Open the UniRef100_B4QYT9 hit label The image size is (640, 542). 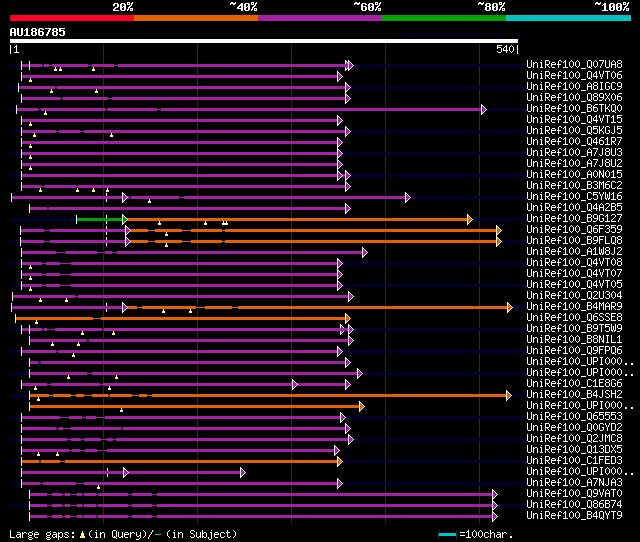[574, 515]
